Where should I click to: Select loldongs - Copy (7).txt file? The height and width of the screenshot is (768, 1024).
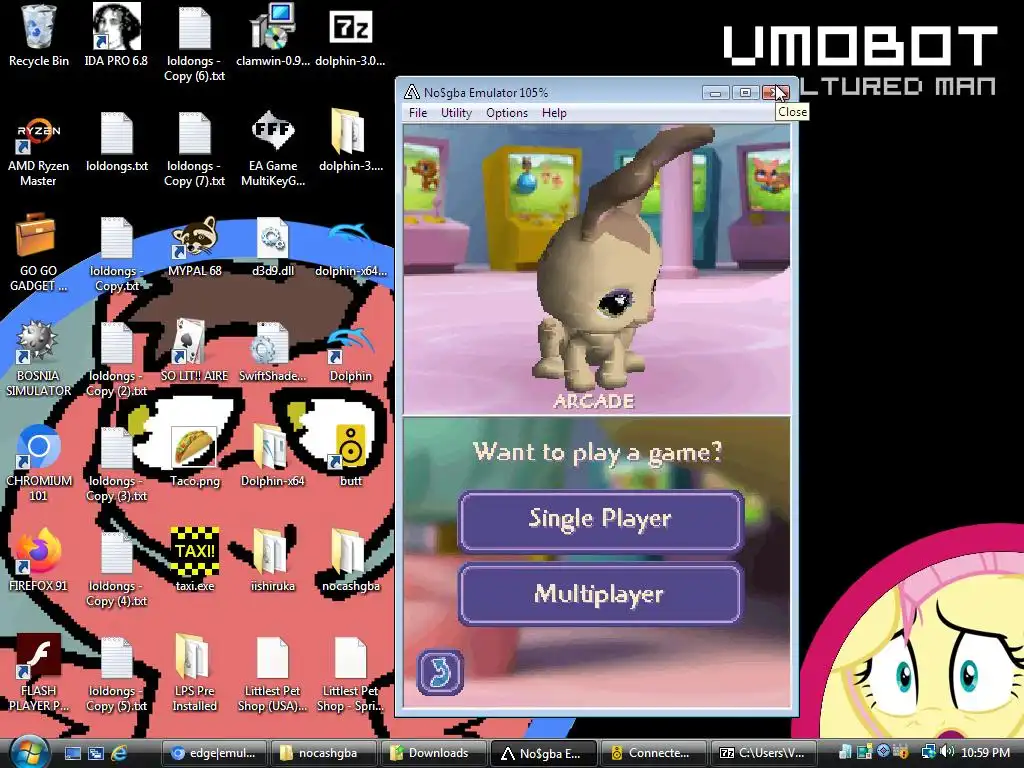[x=195, y=150]
